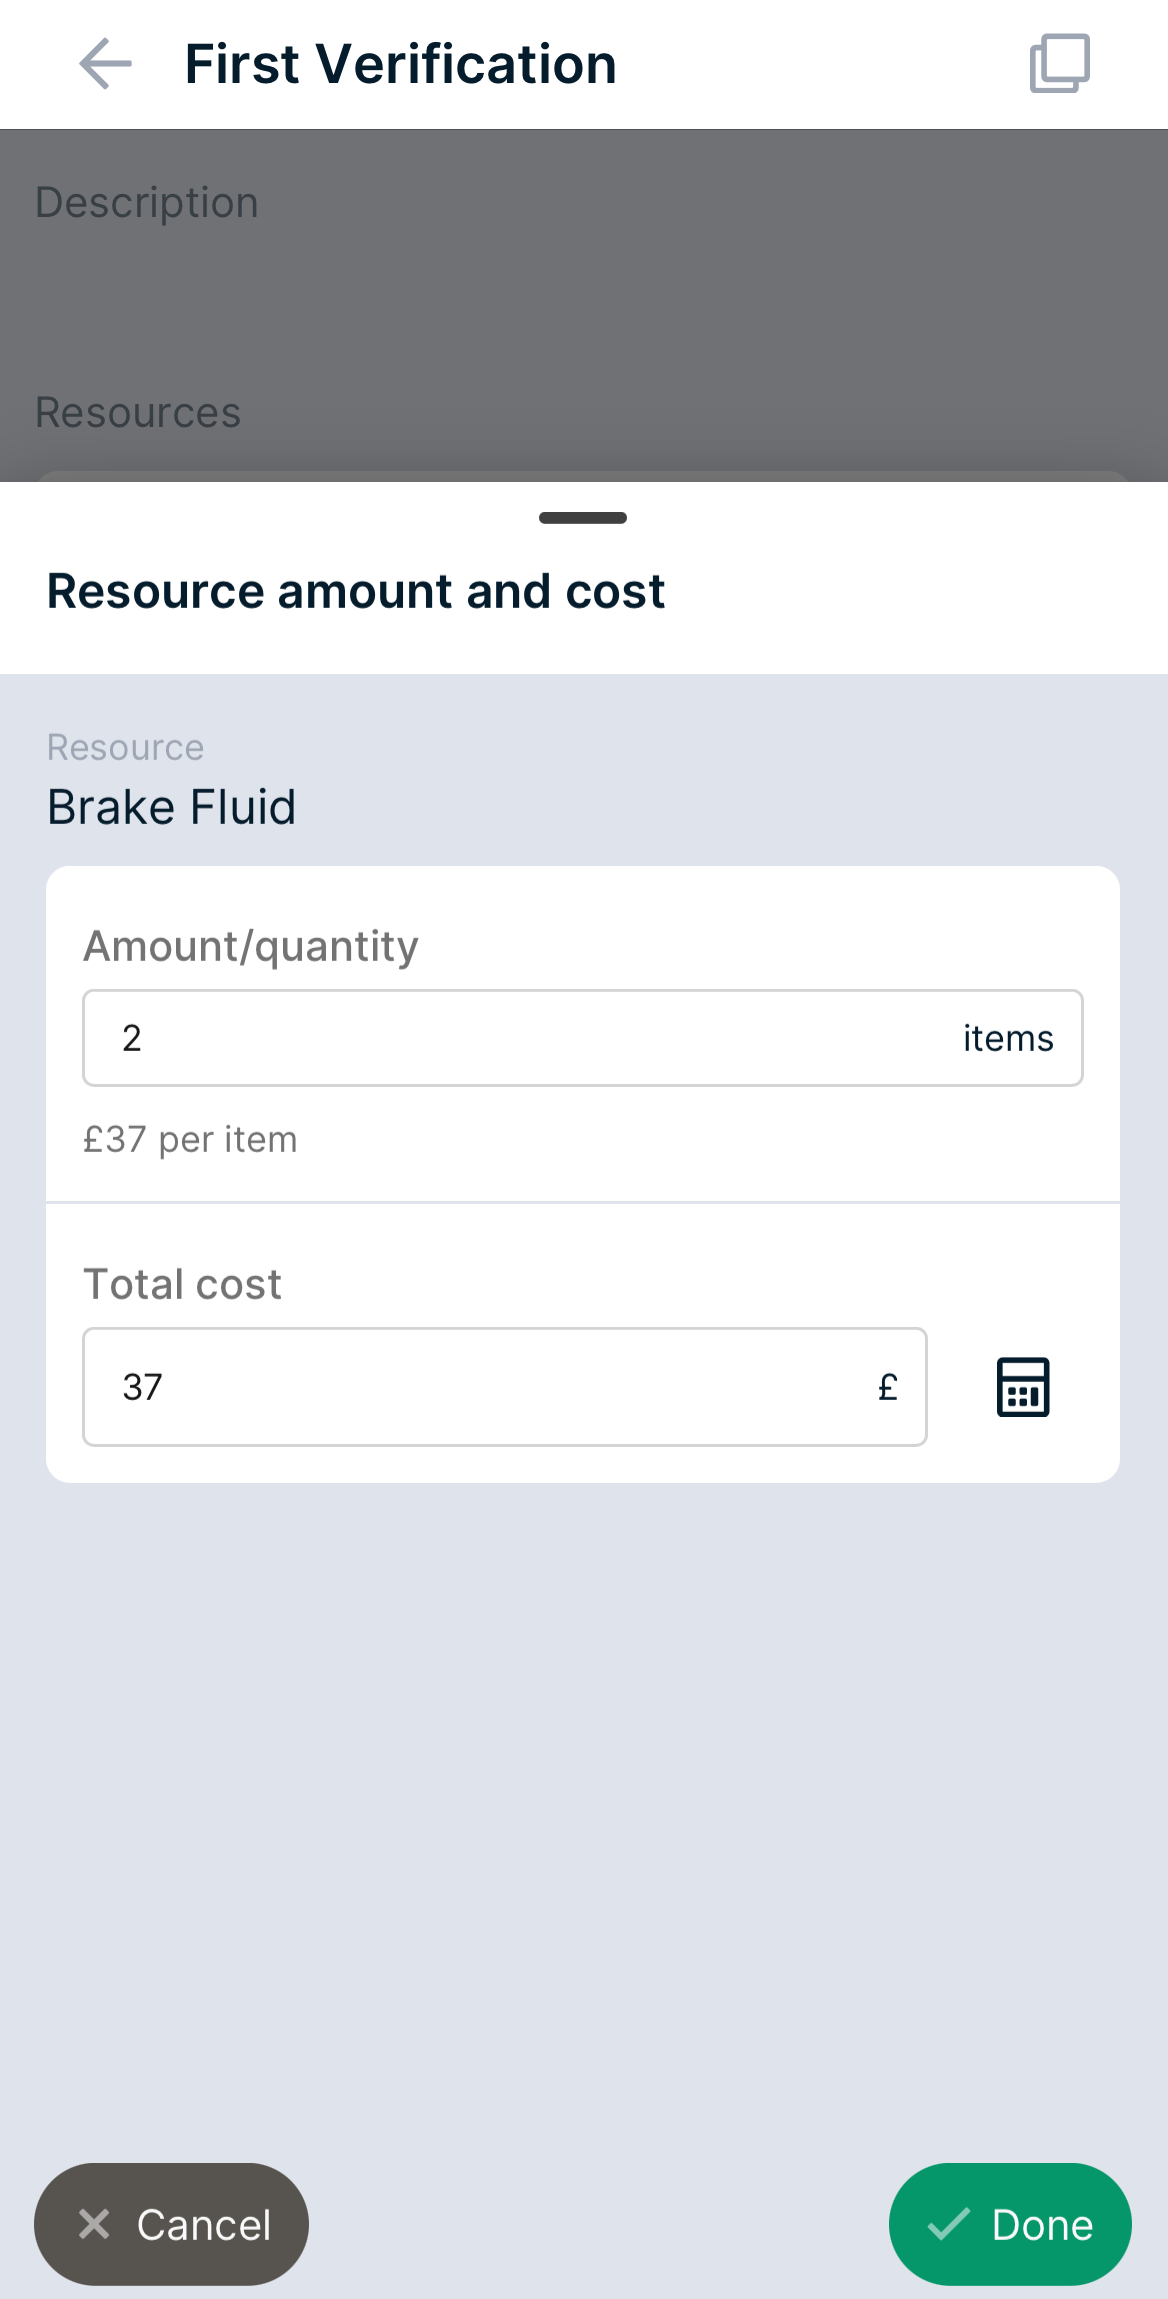Select the Total cost field label
Viewport: 1168px width, 2299px height.
click(x=182, y=1283)
